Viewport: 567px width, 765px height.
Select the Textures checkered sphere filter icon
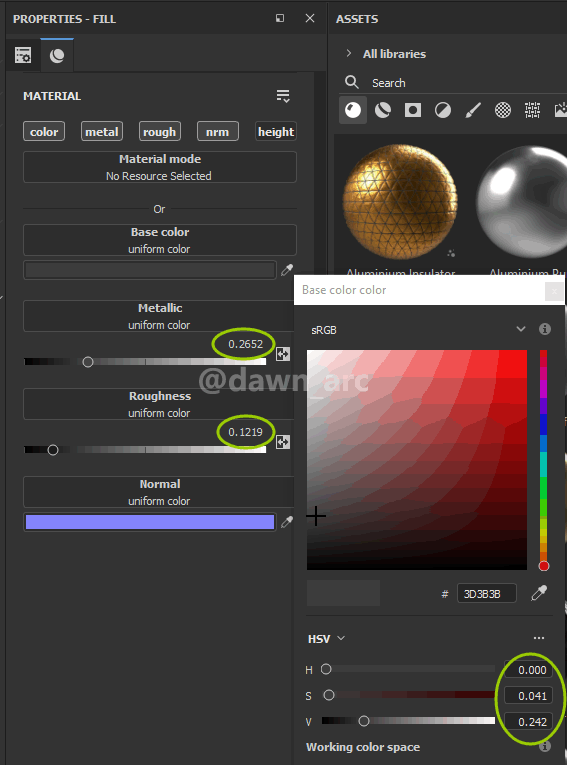[503, 110]
